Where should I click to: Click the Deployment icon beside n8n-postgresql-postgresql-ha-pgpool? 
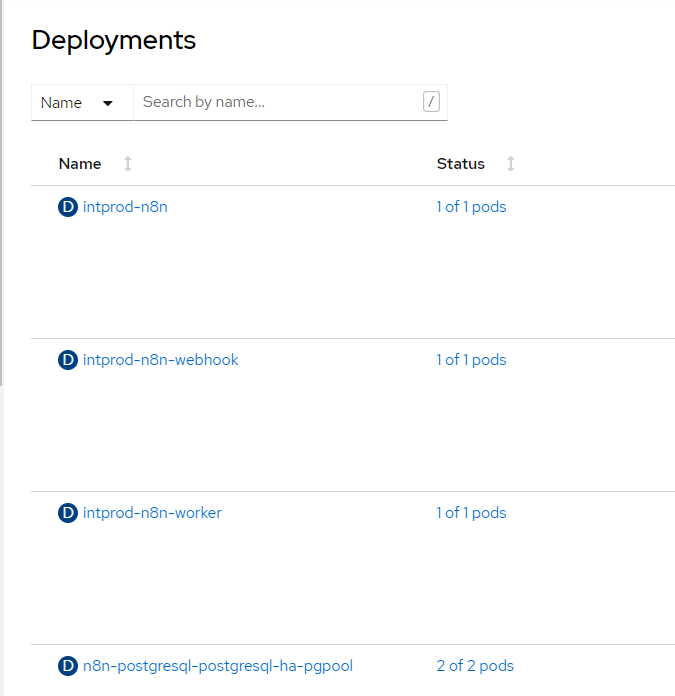pyautogui.click(x=68, y=666)
